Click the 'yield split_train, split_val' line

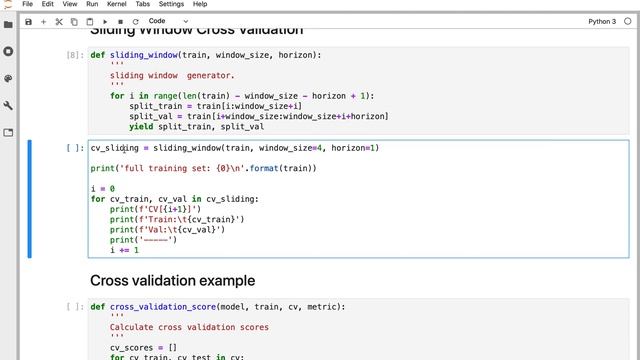click(x=197, y=127)
